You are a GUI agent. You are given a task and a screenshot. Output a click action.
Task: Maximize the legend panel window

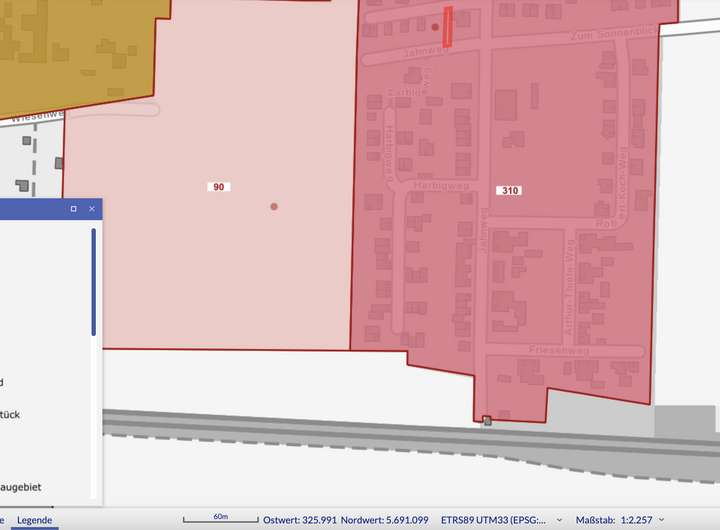coord(73,209)
